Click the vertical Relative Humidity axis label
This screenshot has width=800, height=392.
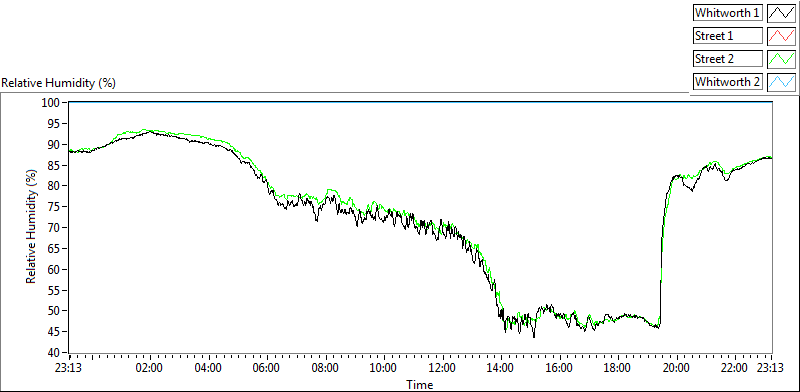point(32,228)
